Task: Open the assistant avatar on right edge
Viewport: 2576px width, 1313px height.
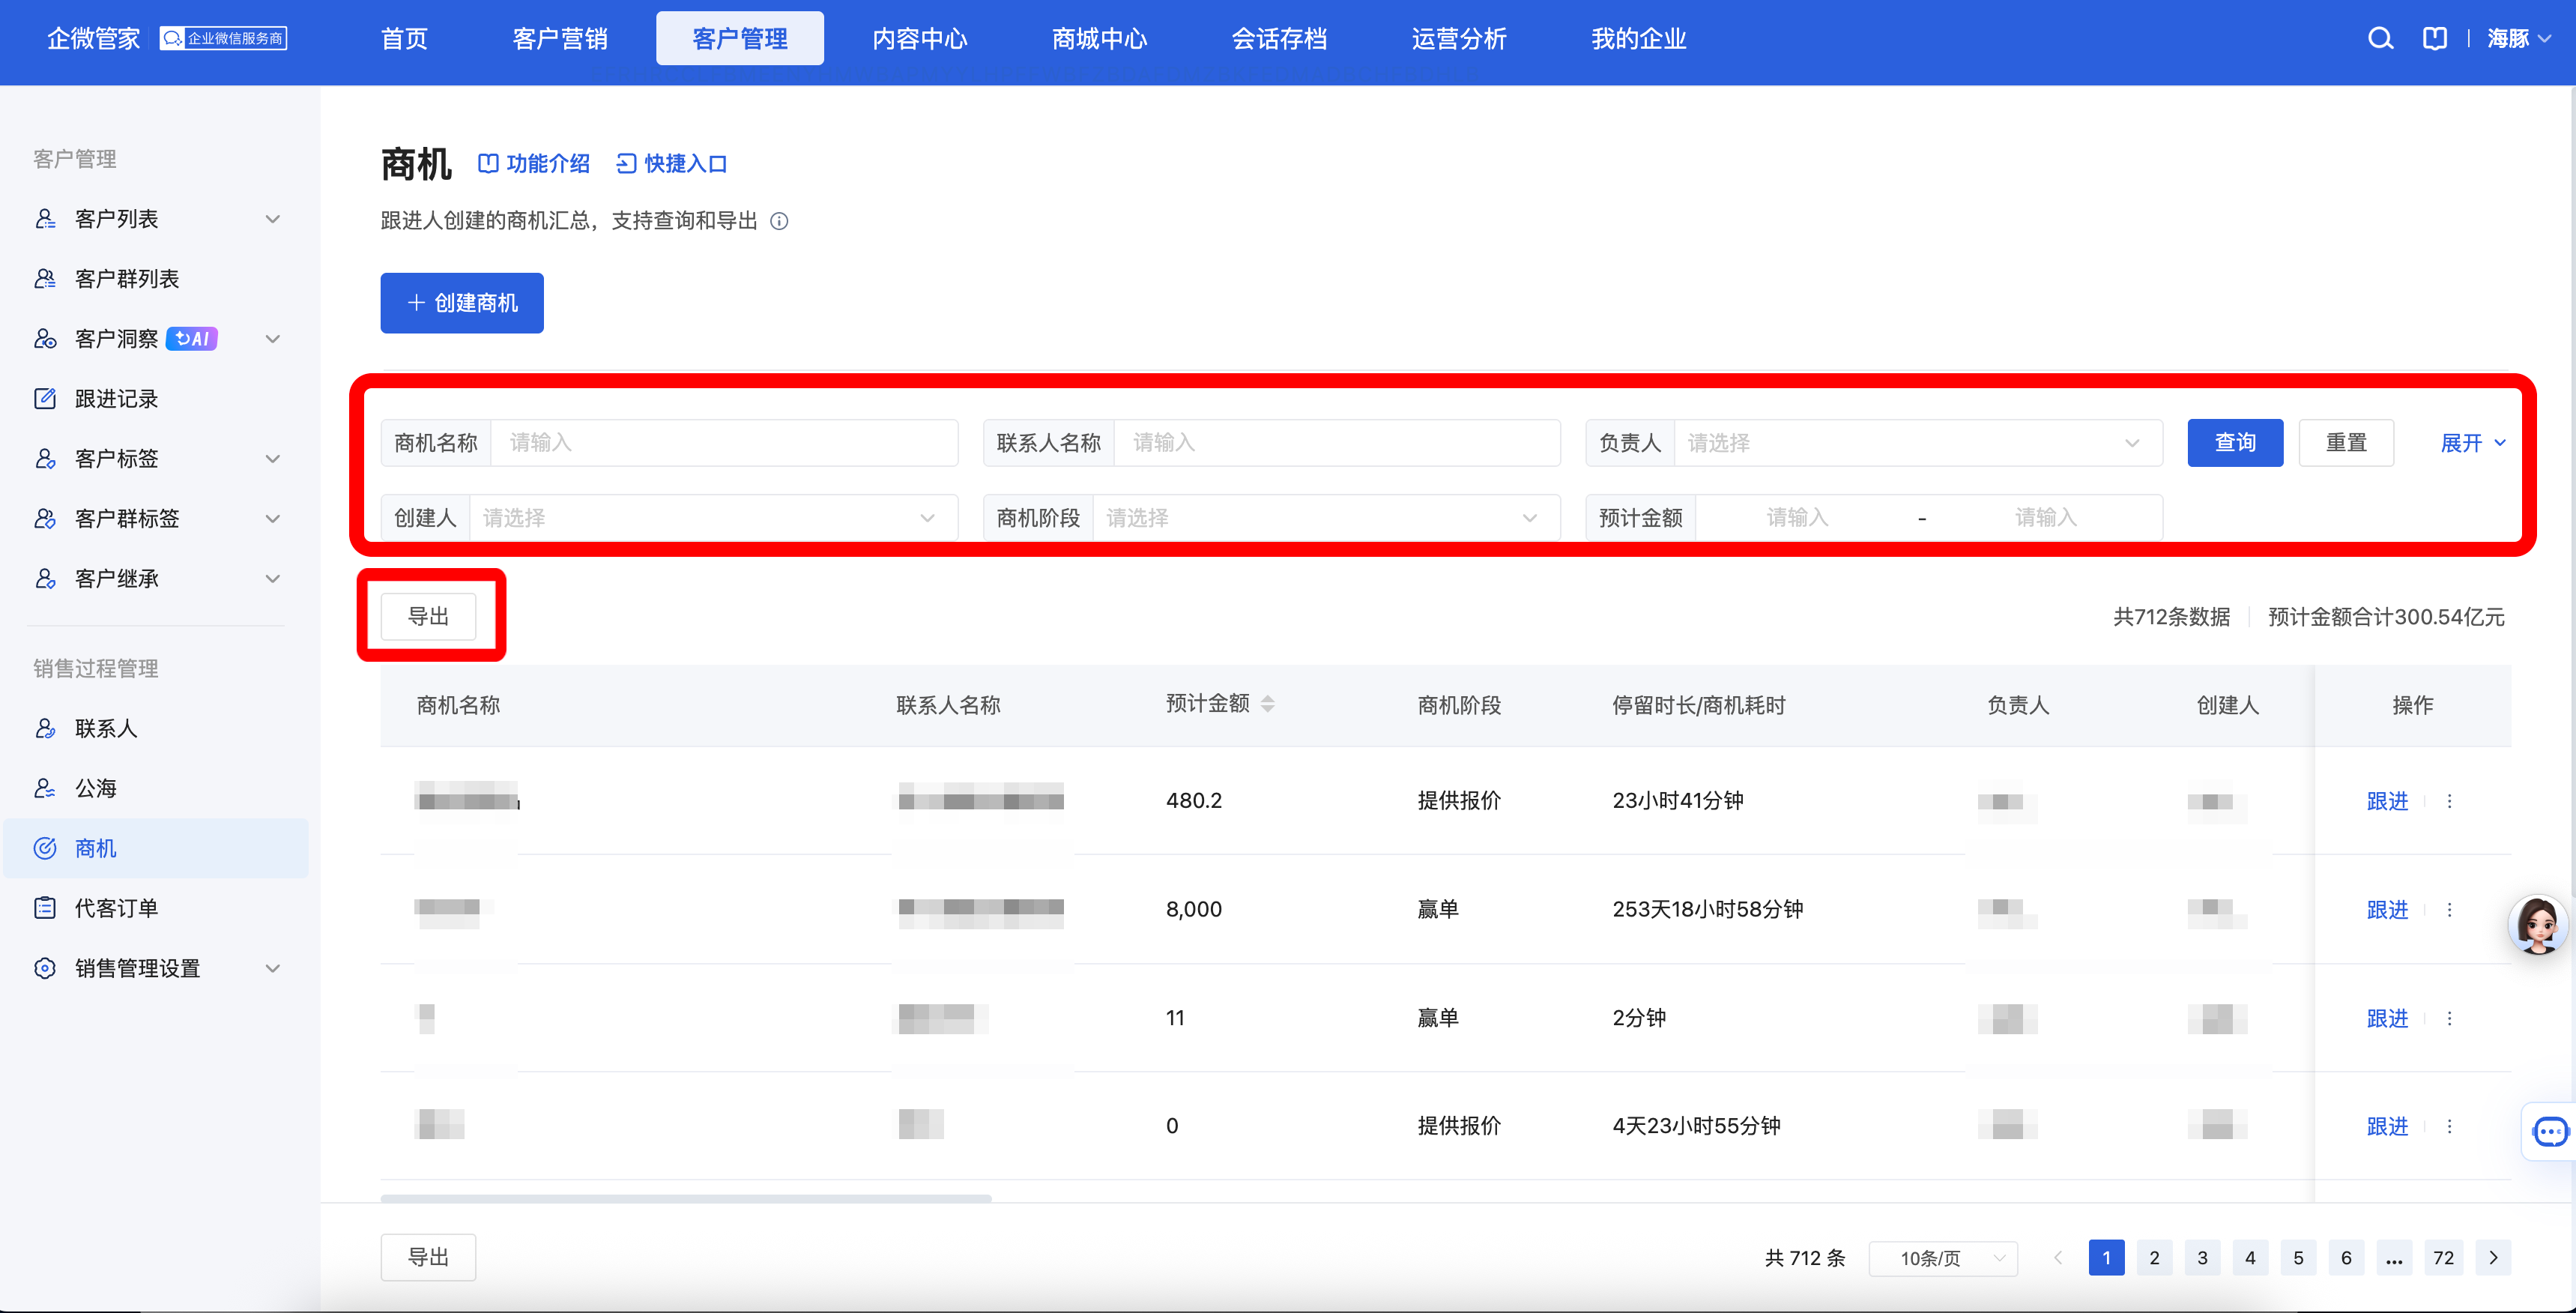Action: click(x=2538, y=925)
